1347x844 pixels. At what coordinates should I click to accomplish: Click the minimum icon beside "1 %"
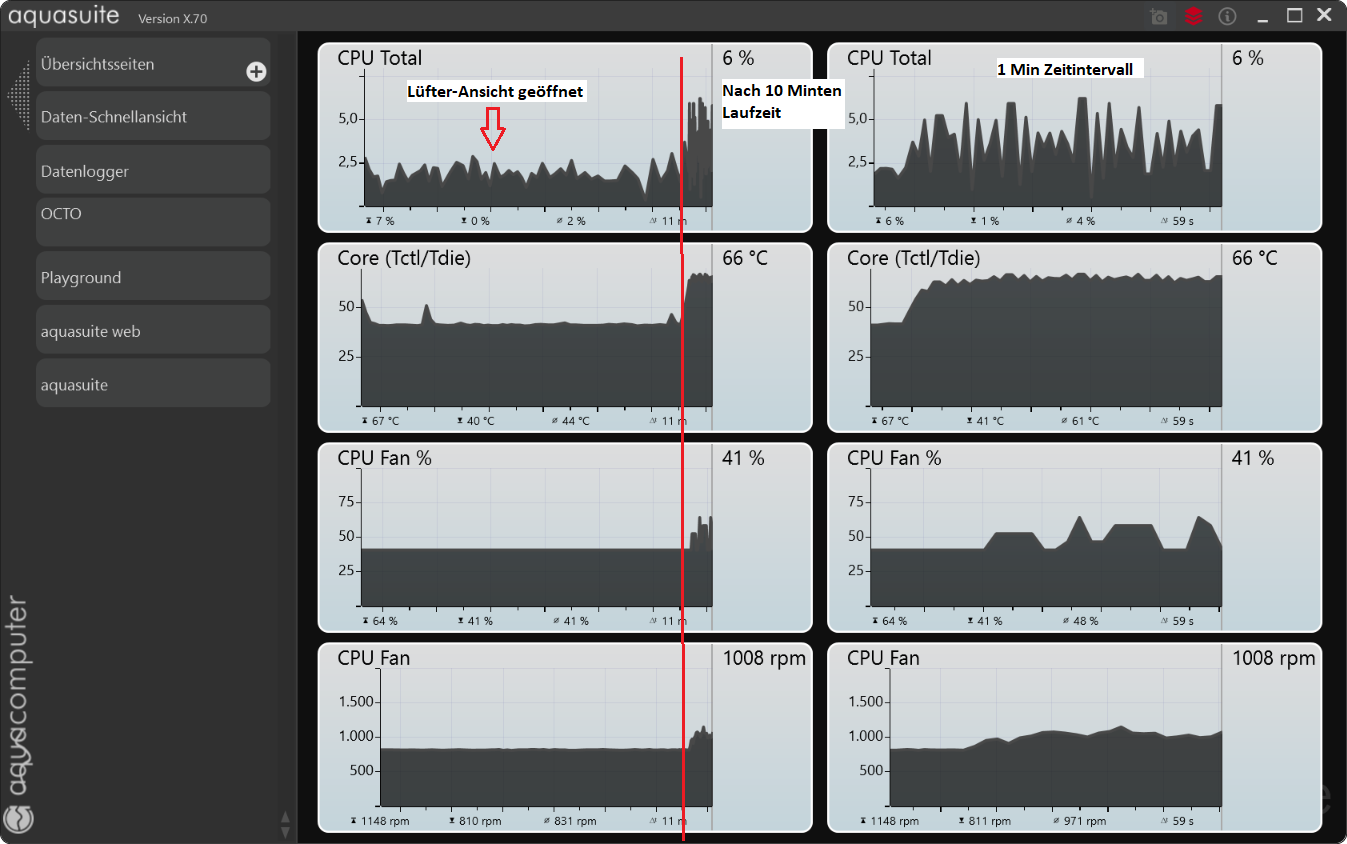[x=974, y=221]
